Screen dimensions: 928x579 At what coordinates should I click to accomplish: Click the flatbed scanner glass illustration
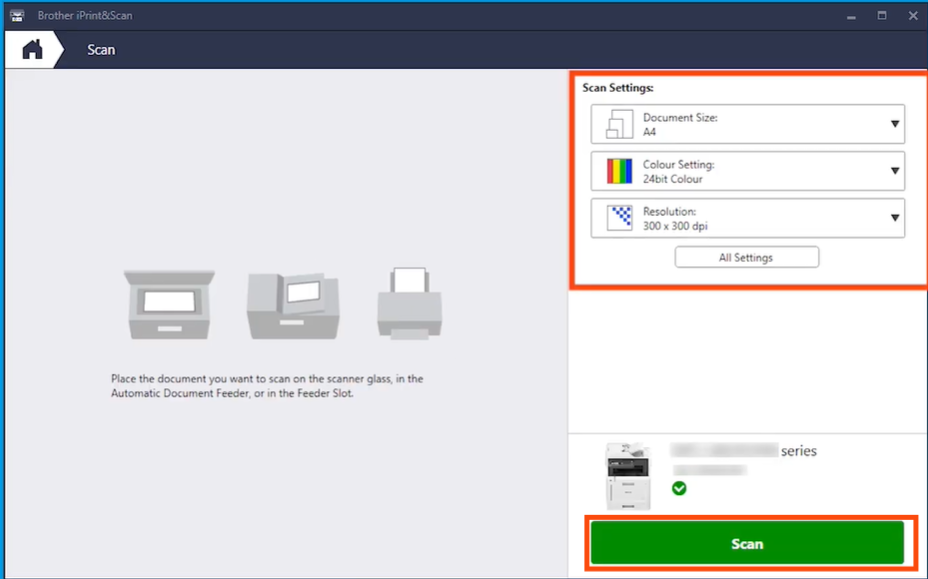pyautogui.click(x=169, y=304)
